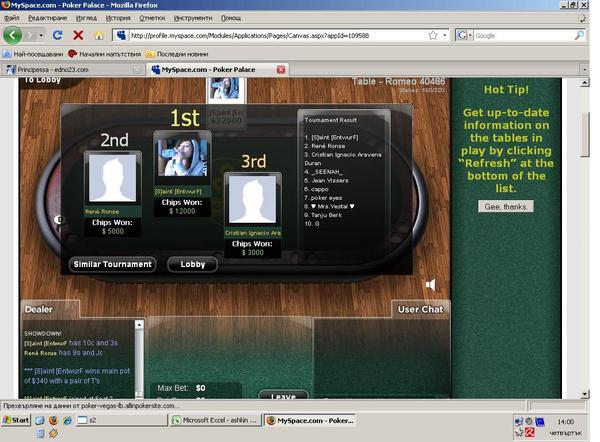Click '9. Tanju Berk' in Tournament Result

click(x=323, y=215)
